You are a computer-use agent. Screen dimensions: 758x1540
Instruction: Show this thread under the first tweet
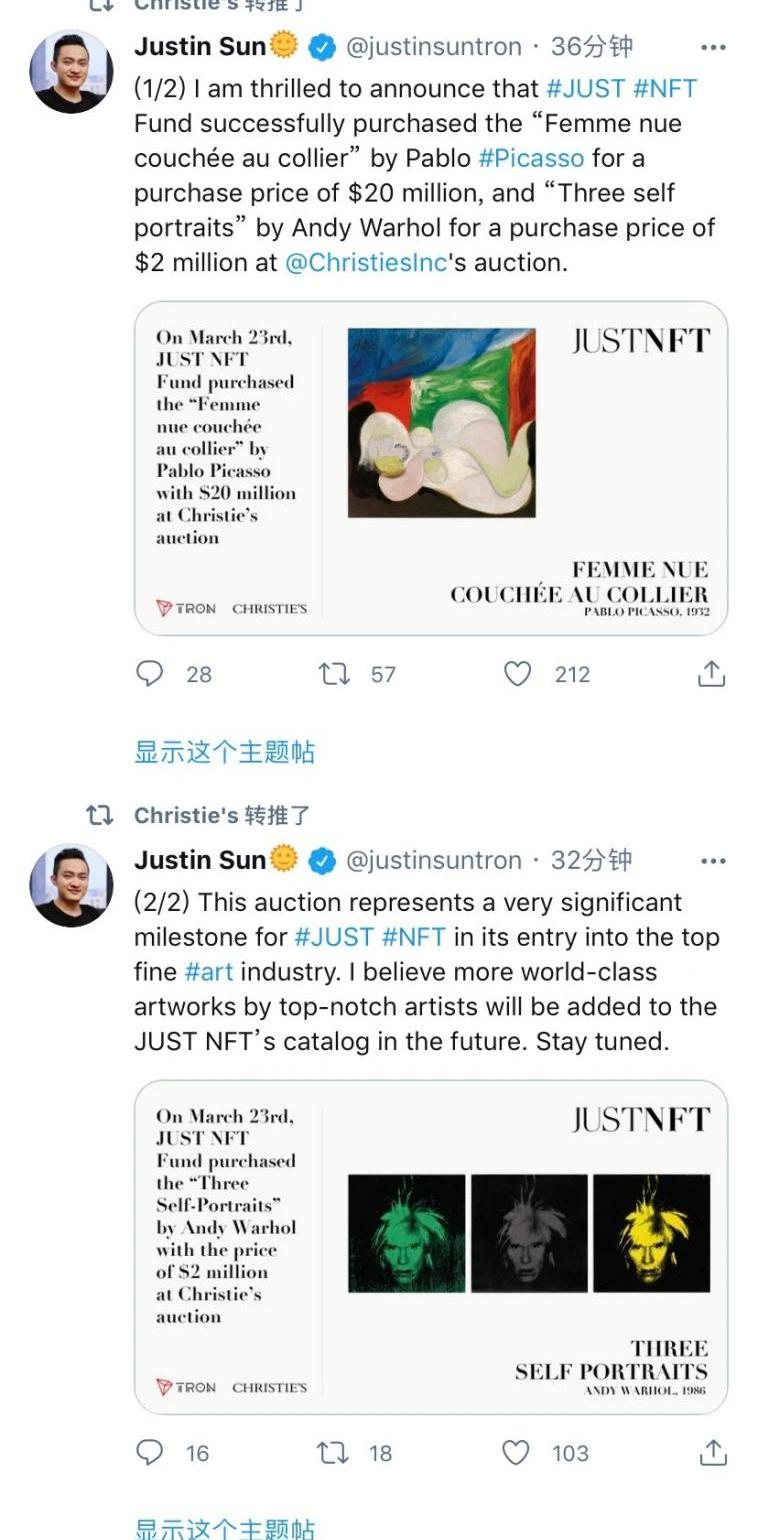224,752
